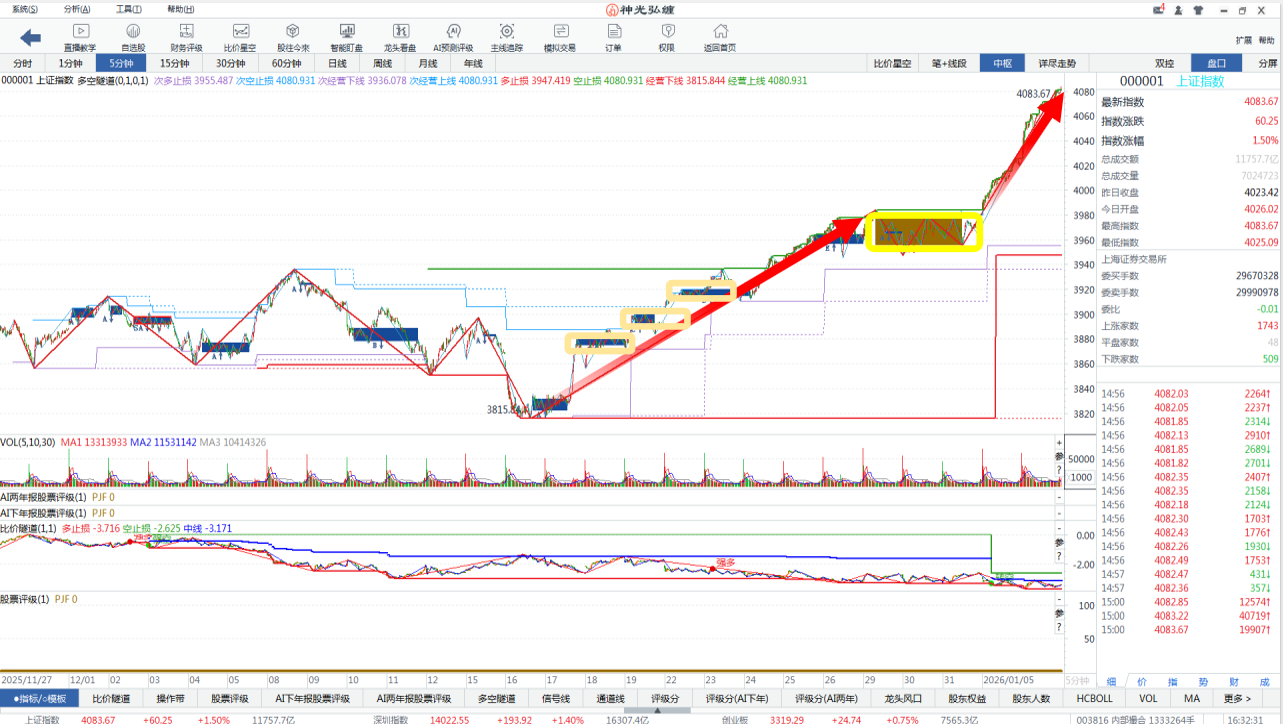Open the 分析(A) menu

click(x=76, y=9)
